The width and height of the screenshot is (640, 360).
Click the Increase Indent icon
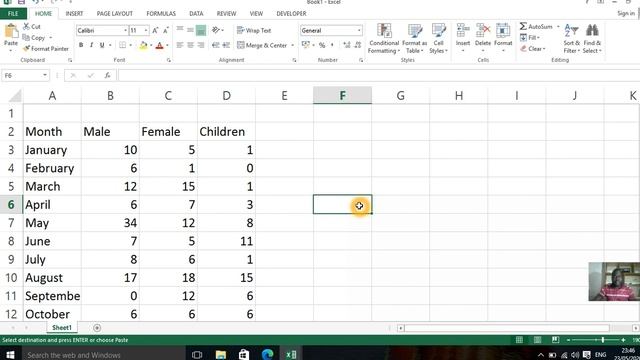tap(226, 45)
